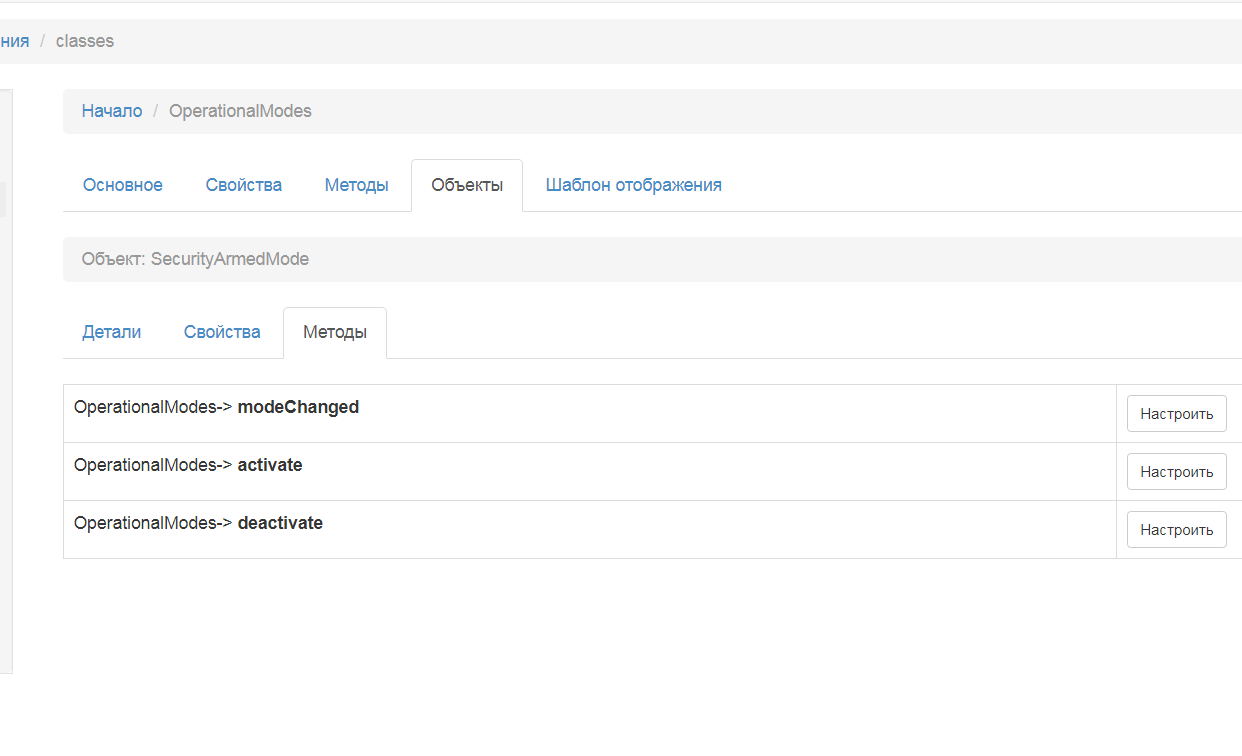The height and width of the screenshot is (756, 1242).
Task: Open the Шаблон отображения tab
Action: (634, 185)
